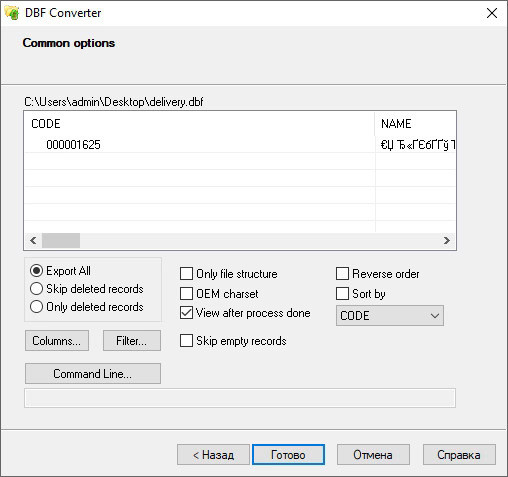The image size is (508, 477).
Task: Click the command line text field
Action: click(x=240, y=398)
